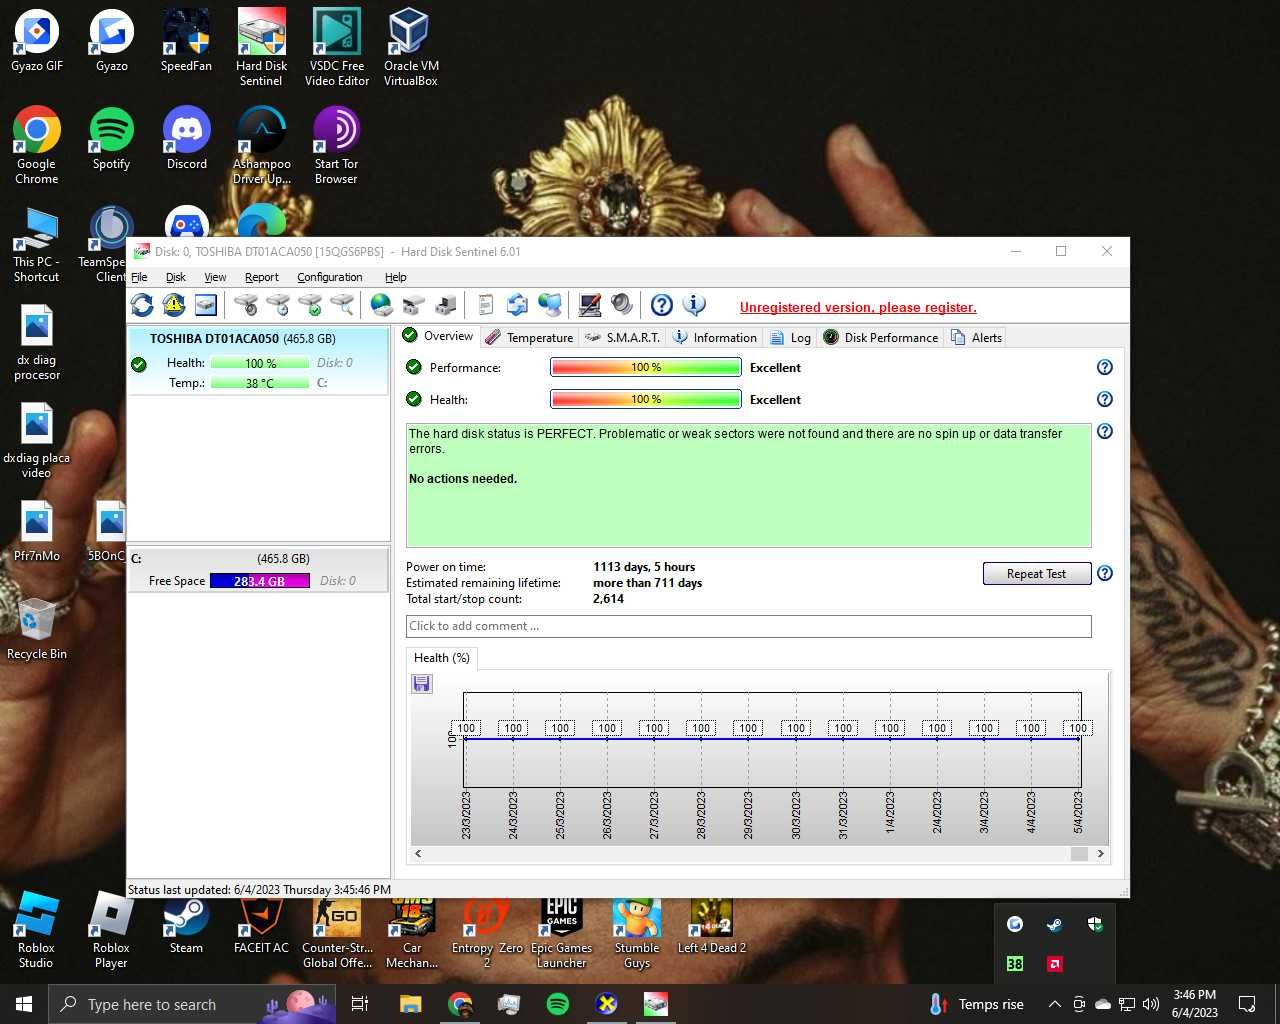Select the Health (%) graph tab

[441, 657]
